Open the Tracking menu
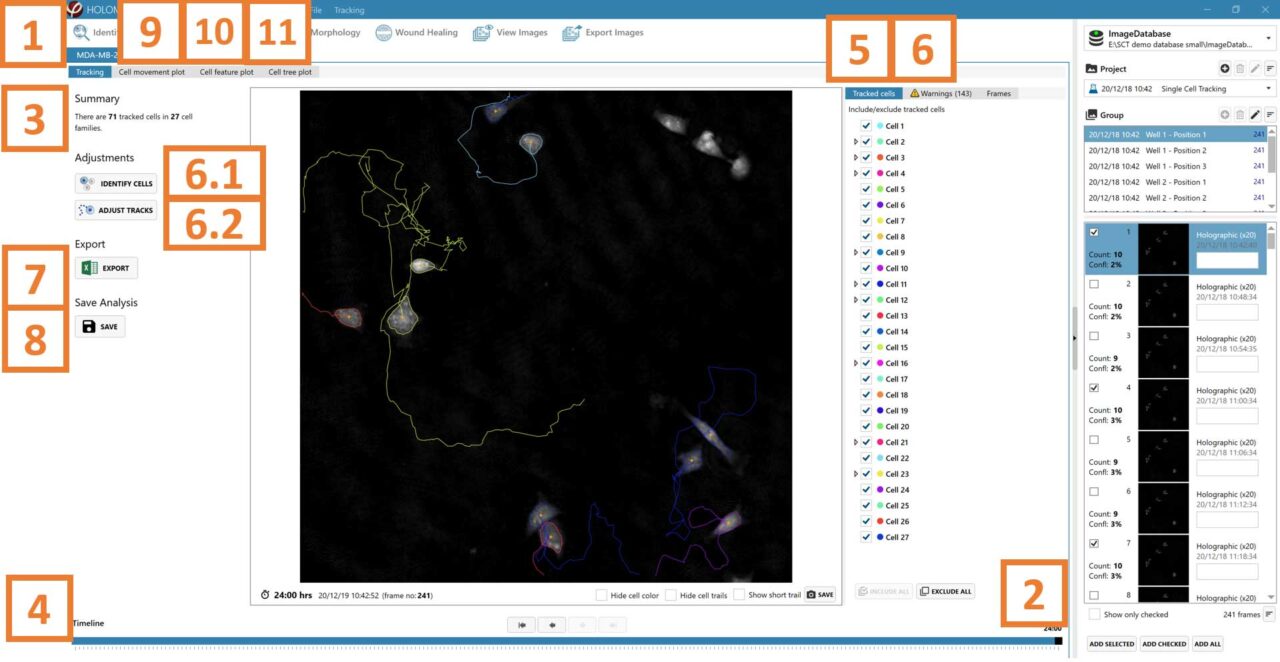Image resolution: width=1280 pixels, height=662 pixels. point(349,9)
